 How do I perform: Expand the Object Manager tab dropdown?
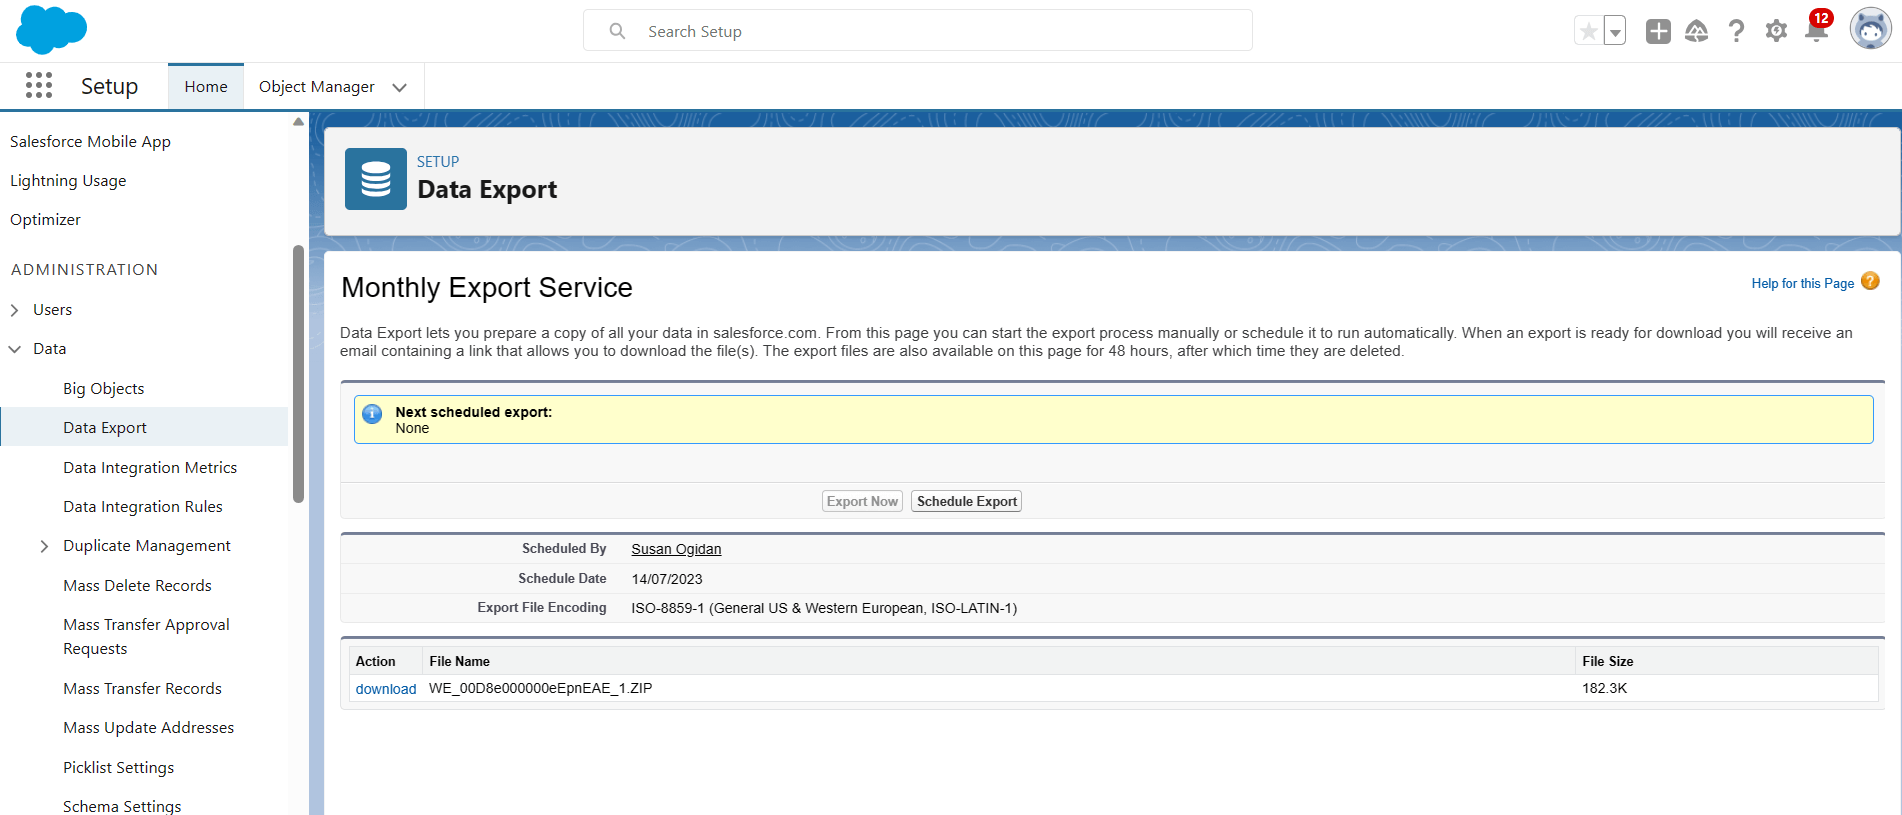coord(400,87)
